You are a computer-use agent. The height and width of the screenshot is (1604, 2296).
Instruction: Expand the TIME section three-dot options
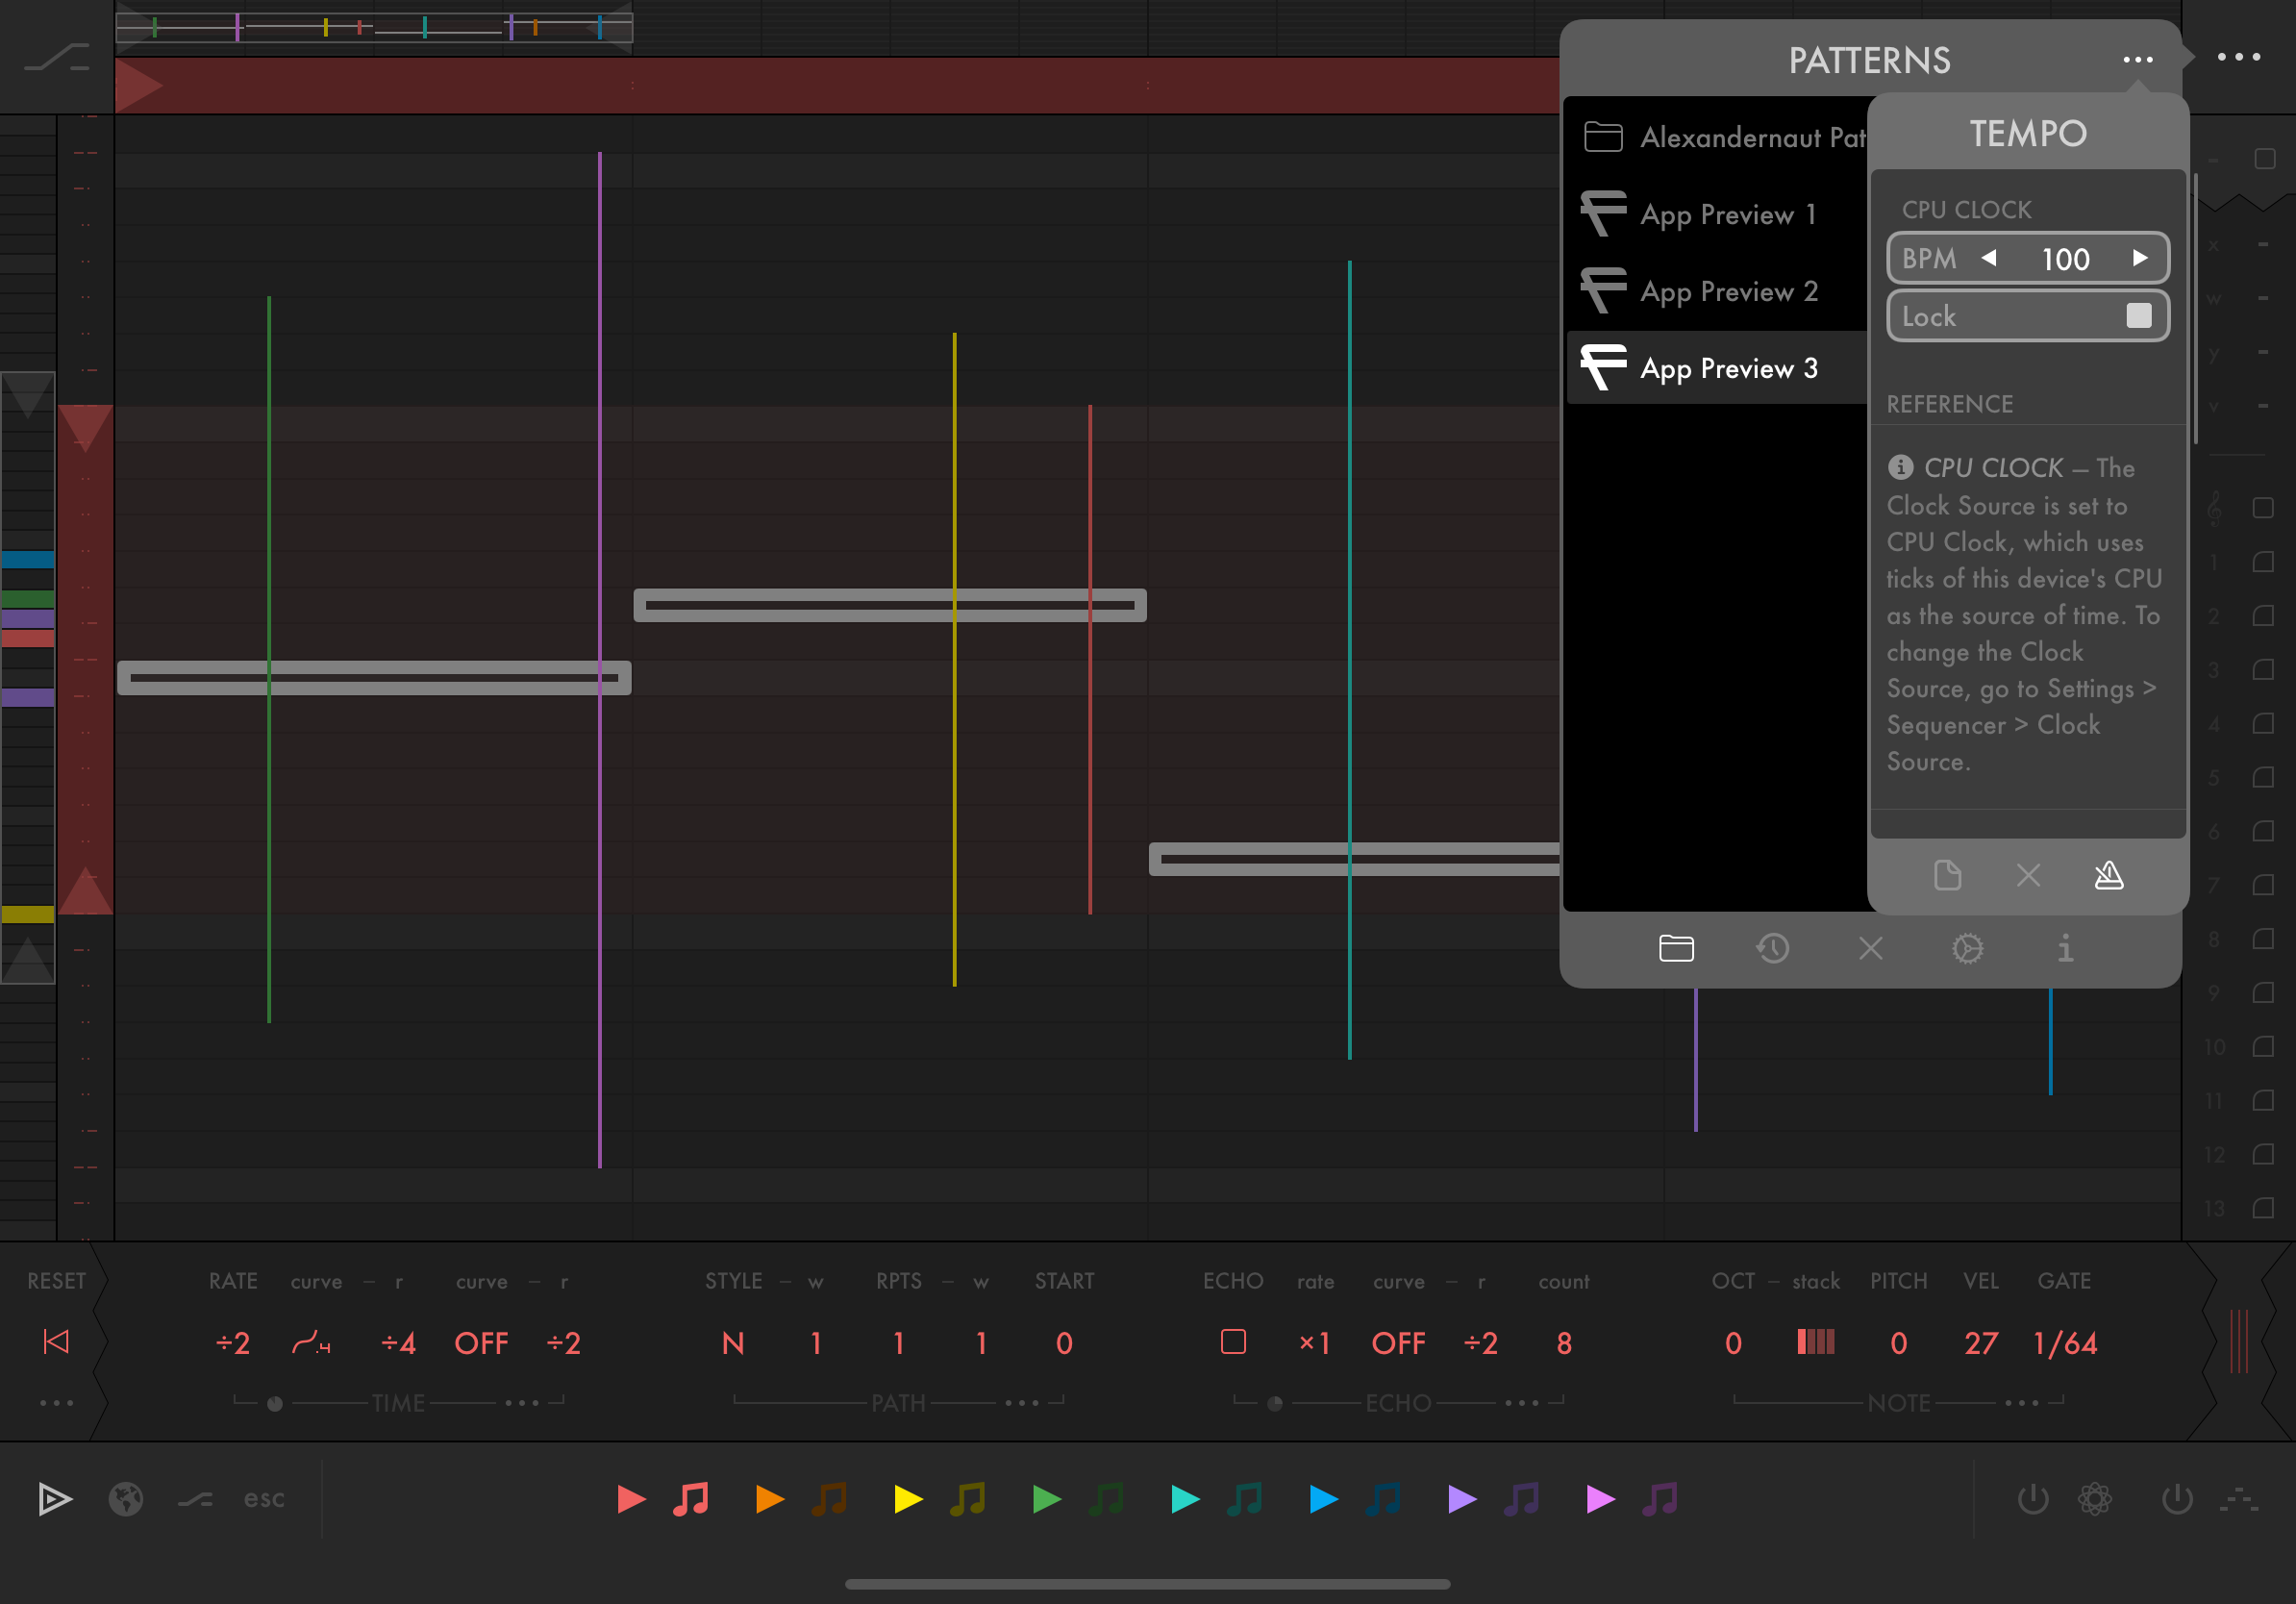click(522, 1403)
